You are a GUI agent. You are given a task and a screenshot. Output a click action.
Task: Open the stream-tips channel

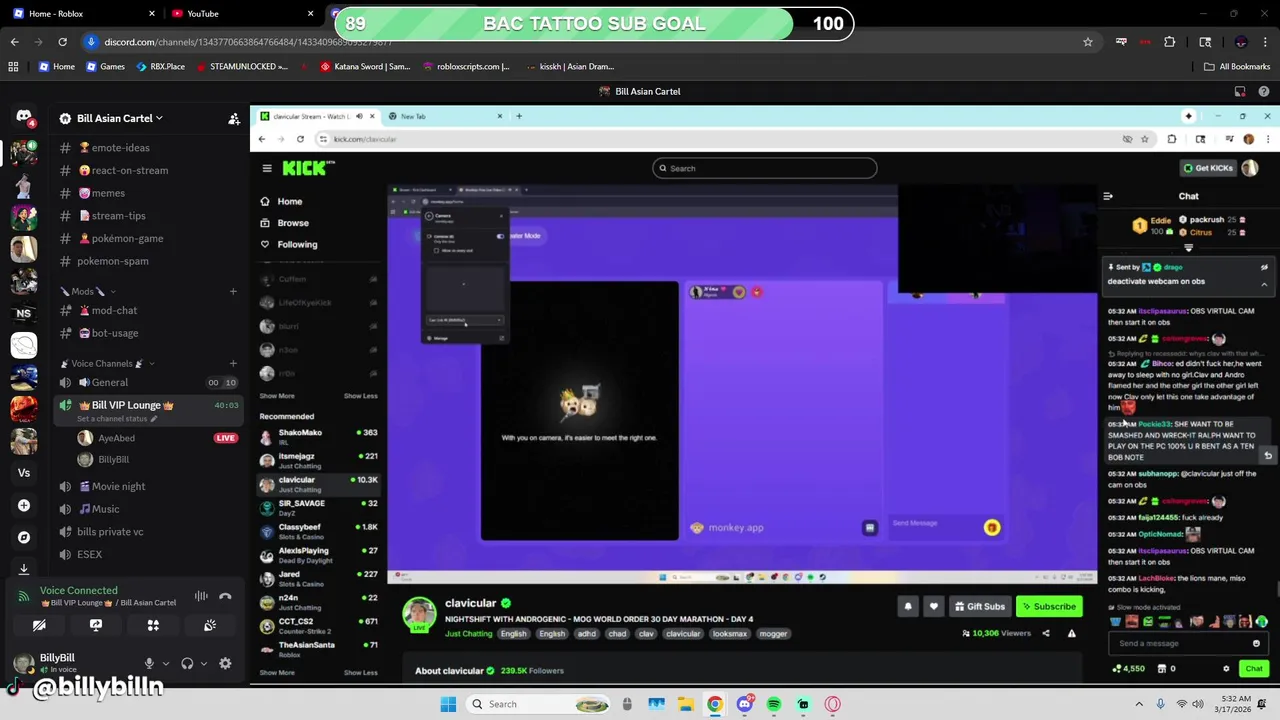point(150,215)
